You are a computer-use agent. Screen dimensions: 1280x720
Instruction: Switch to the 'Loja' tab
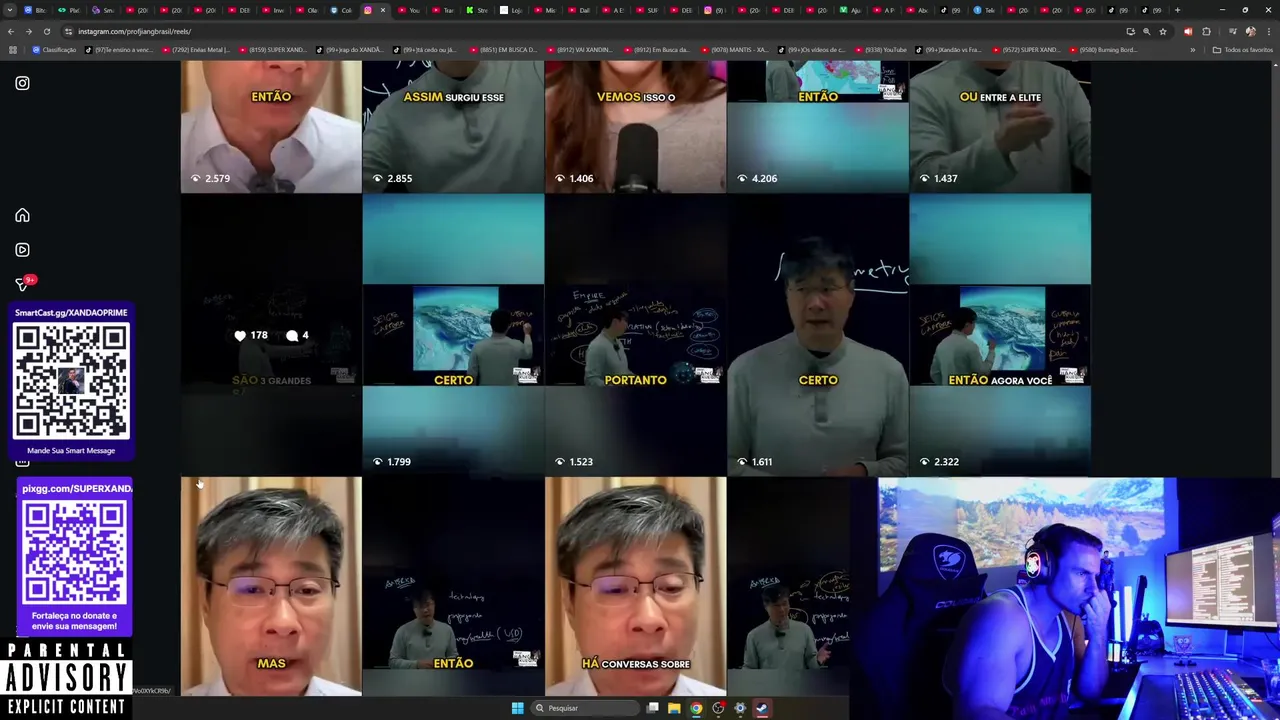[x=511, y=10]
